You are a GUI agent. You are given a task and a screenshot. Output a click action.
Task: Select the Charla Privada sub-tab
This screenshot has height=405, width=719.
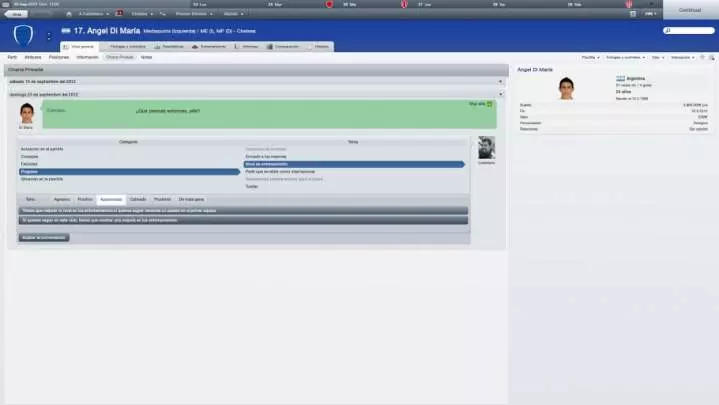(x=120, y=57)
